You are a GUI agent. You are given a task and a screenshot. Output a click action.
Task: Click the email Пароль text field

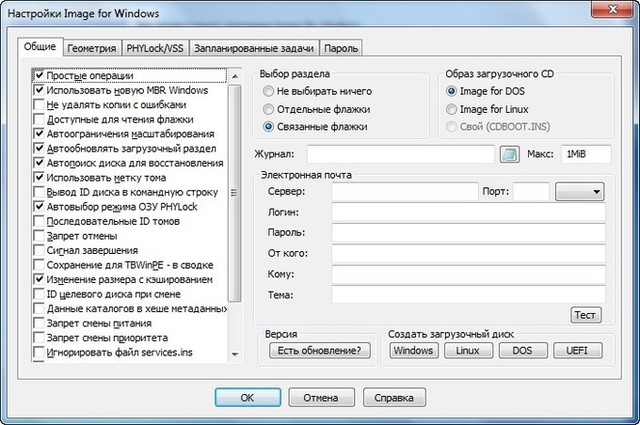pos(469,233)
